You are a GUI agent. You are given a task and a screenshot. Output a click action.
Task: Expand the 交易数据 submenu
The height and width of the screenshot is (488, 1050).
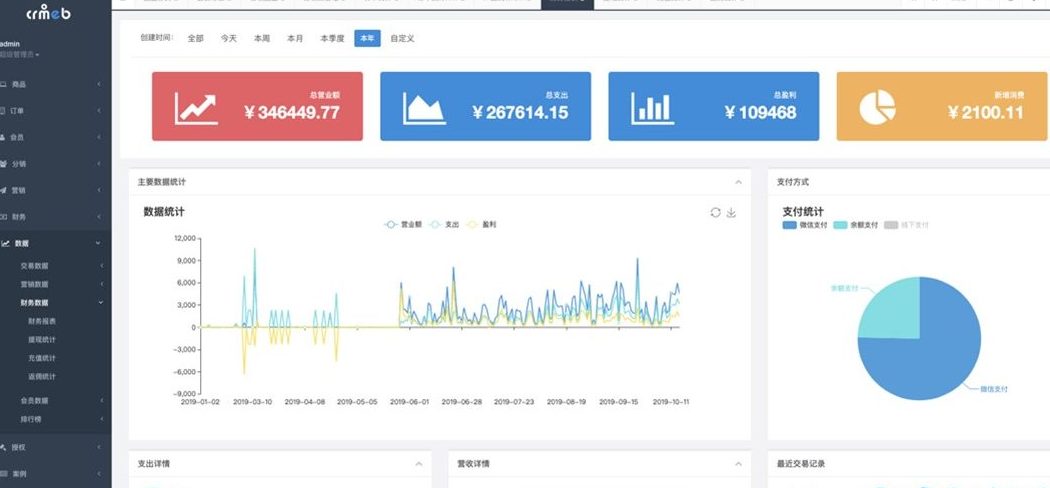[35, 266]
